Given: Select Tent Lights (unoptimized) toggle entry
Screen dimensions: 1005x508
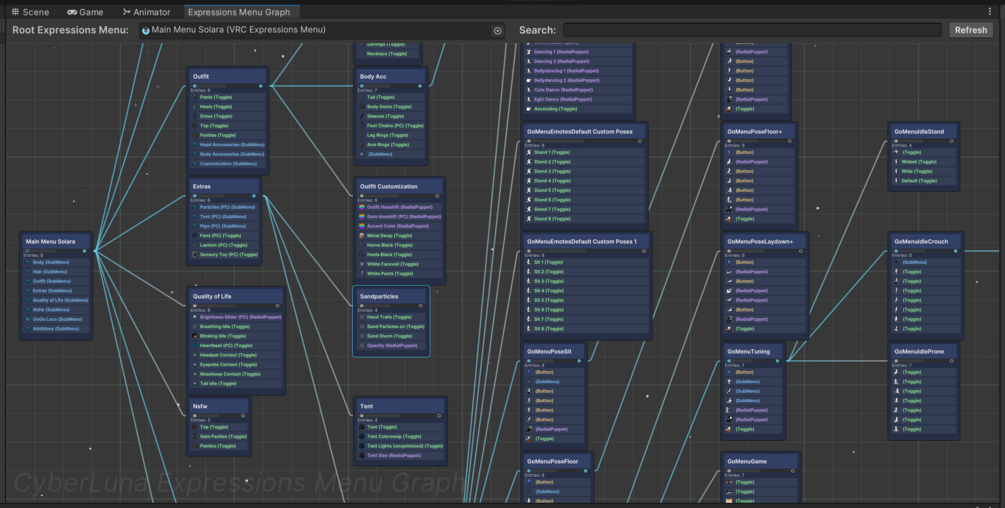Looking at the screenshot, I should [401, 446].
